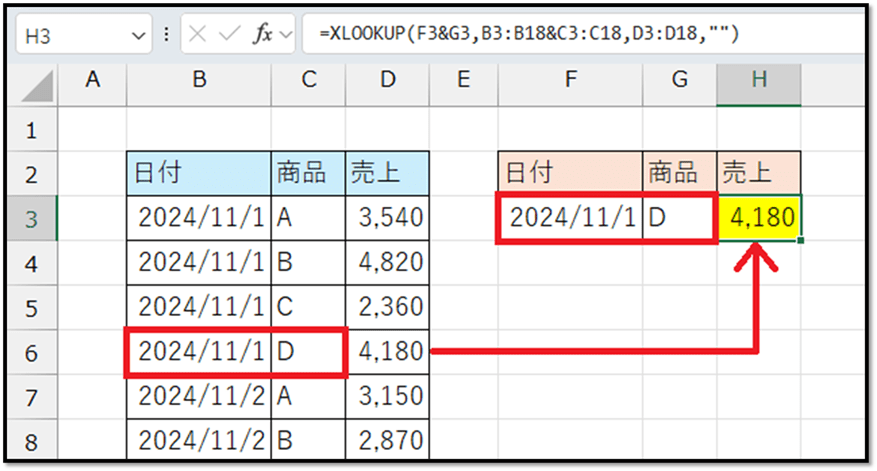
Task: Click cell F3 containing date 2024/11/1
Action: (570, 219)
